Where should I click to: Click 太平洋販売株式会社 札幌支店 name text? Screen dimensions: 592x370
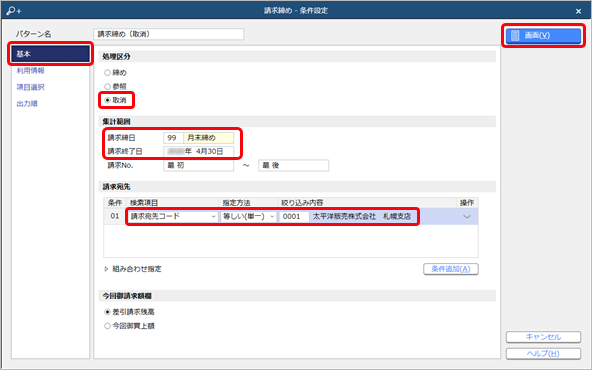362,216
